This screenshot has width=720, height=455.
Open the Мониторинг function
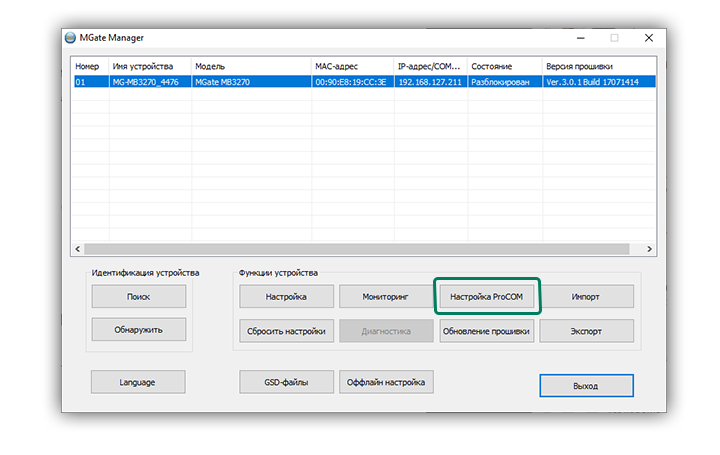(x=386, y=297)
